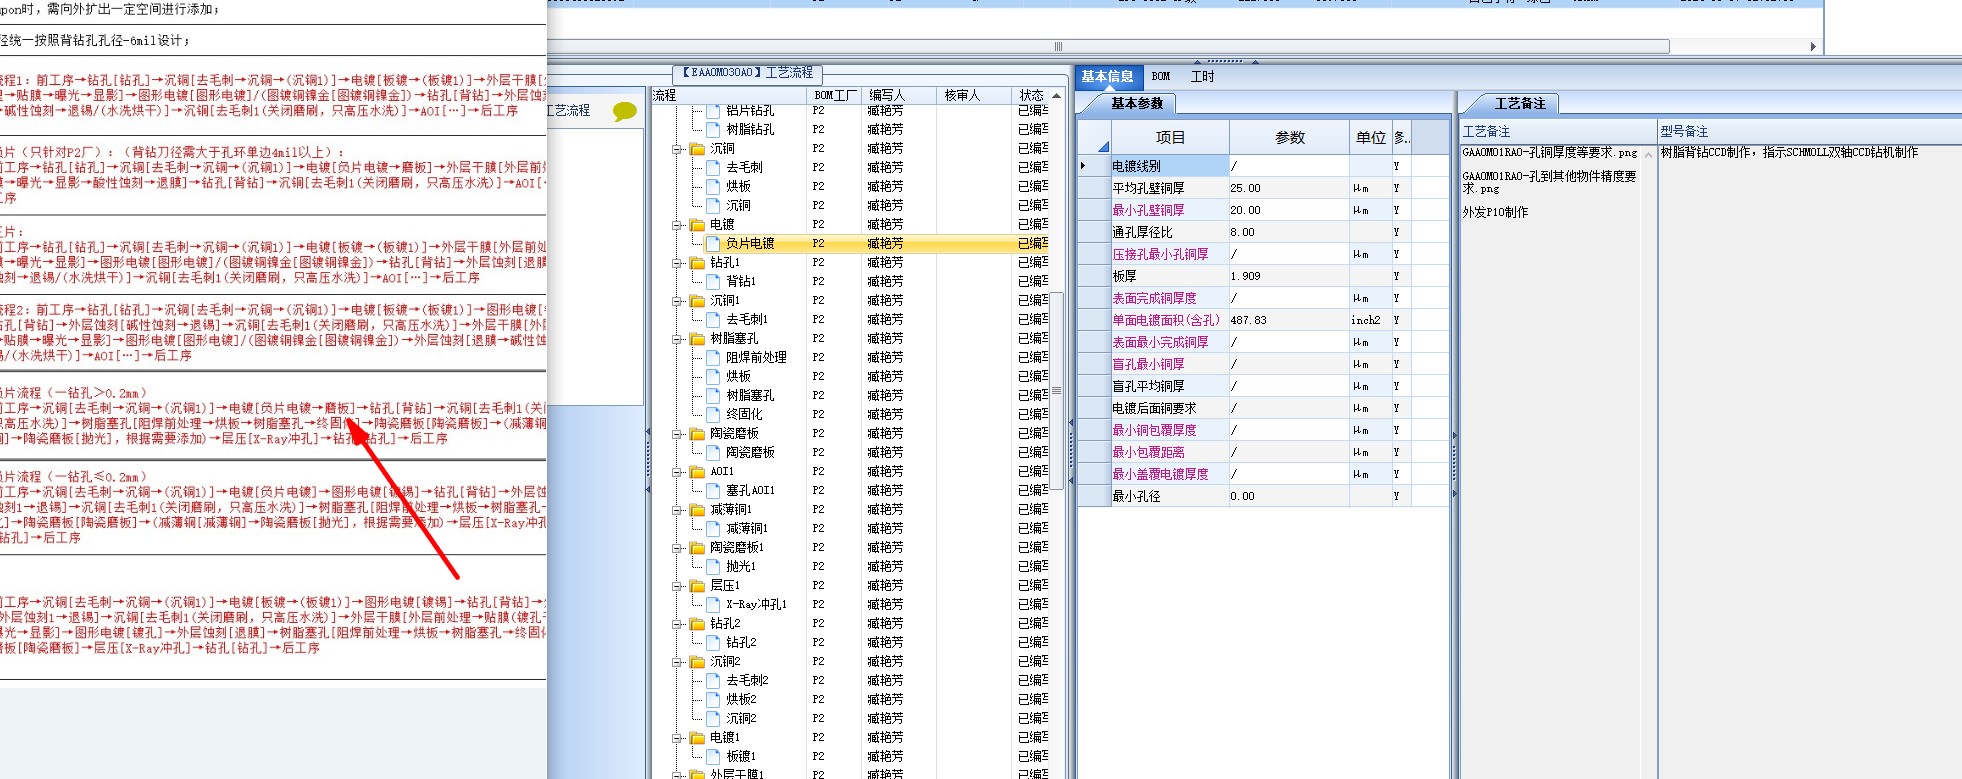Click the 电镀线别 row label
Image resolution: width=1962 pixels, height=779 pixels.
click(x=1170, y=166)
